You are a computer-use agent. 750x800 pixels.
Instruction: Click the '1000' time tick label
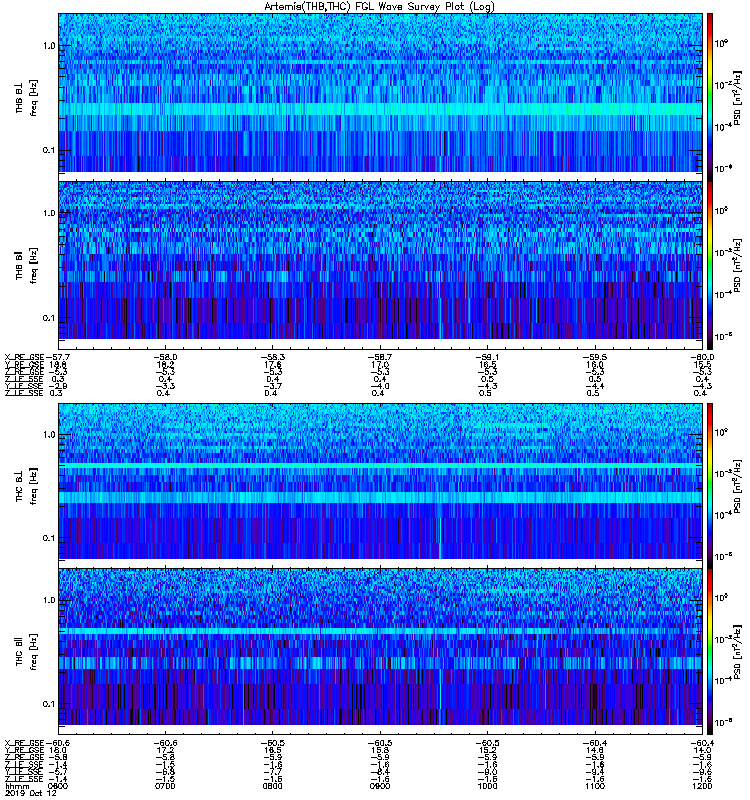[x=487, y=786]
